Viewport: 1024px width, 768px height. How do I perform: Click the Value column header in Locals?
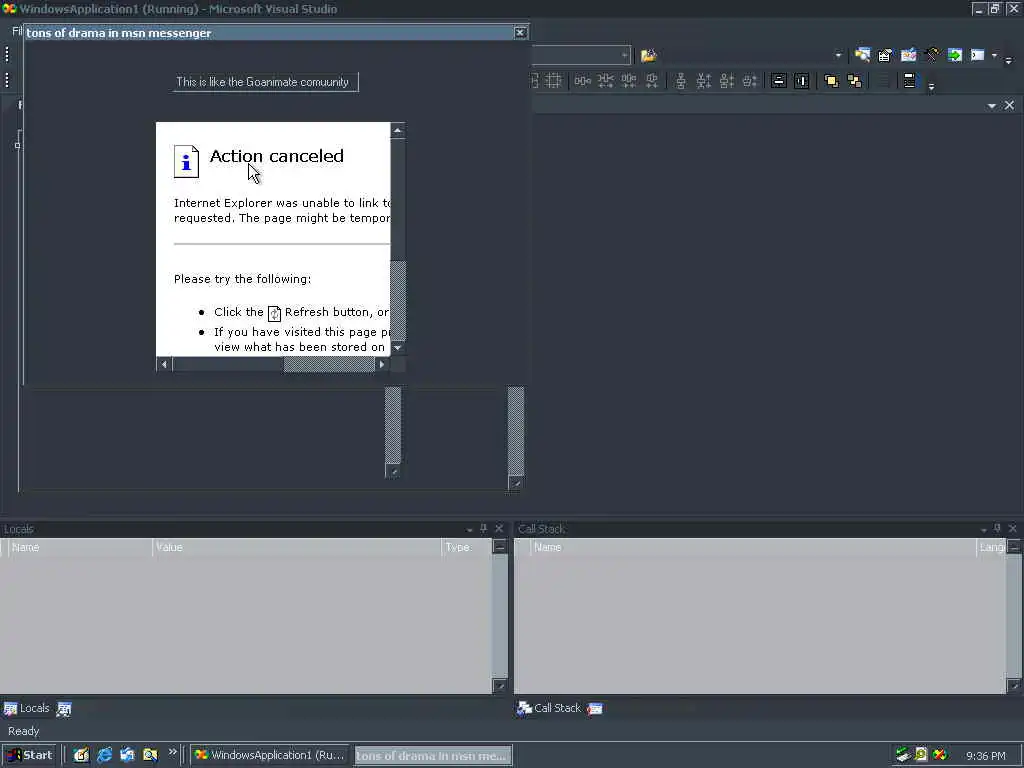coord(297,547)
